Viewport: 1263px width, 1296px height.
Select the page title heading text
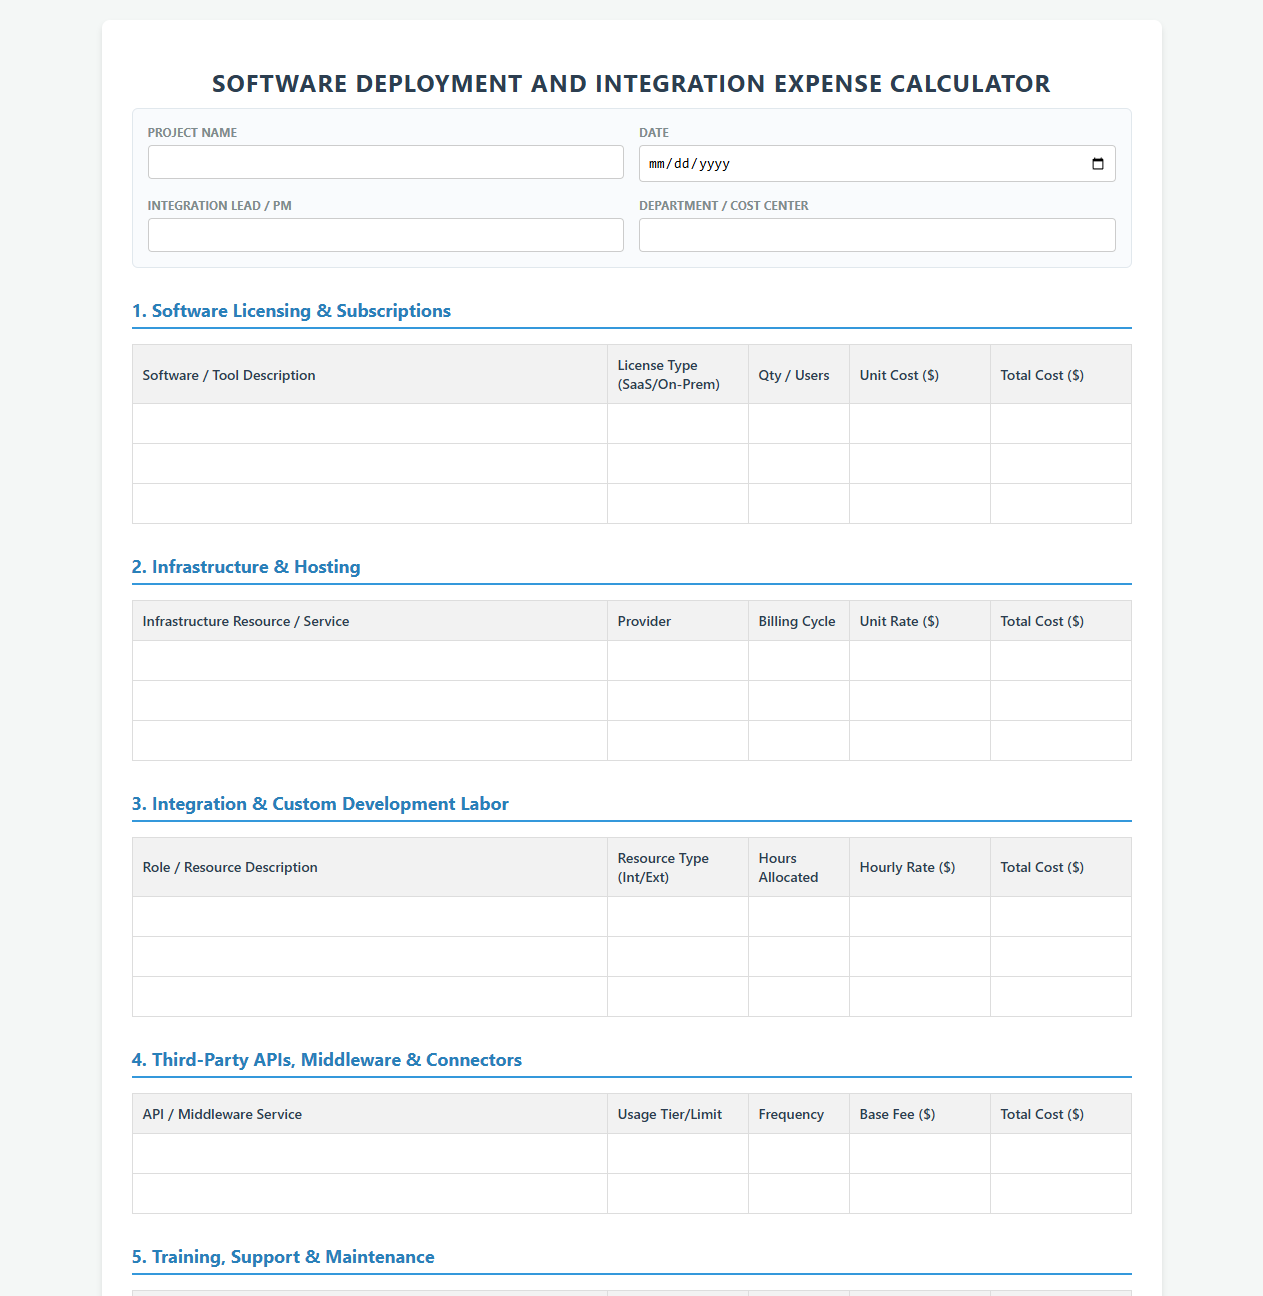(x=631, y=84)
